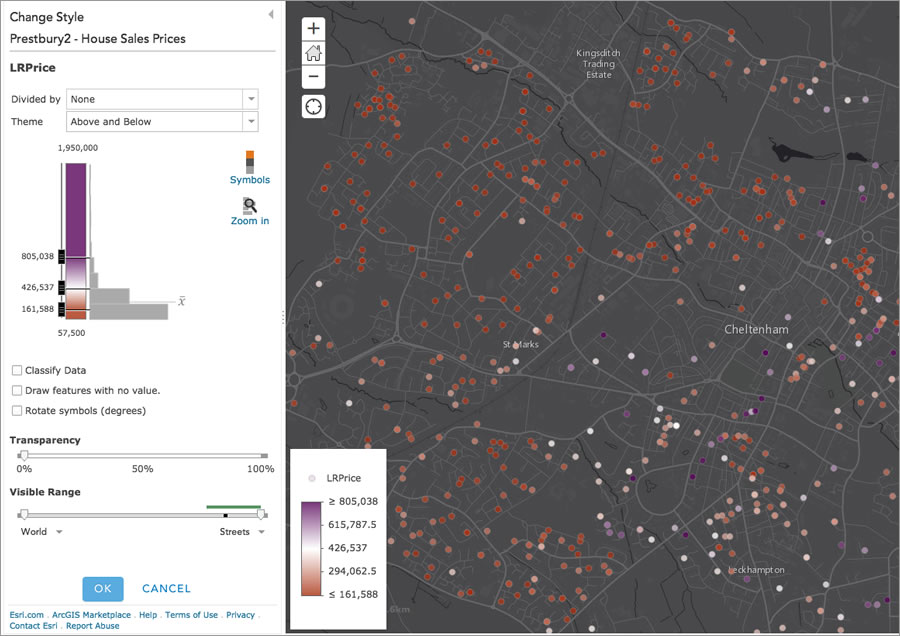Image resolution: width=900 pixels, height=636 pixels.
Task: Enable the Classify Data checkbox
Action: coord(16,370)
